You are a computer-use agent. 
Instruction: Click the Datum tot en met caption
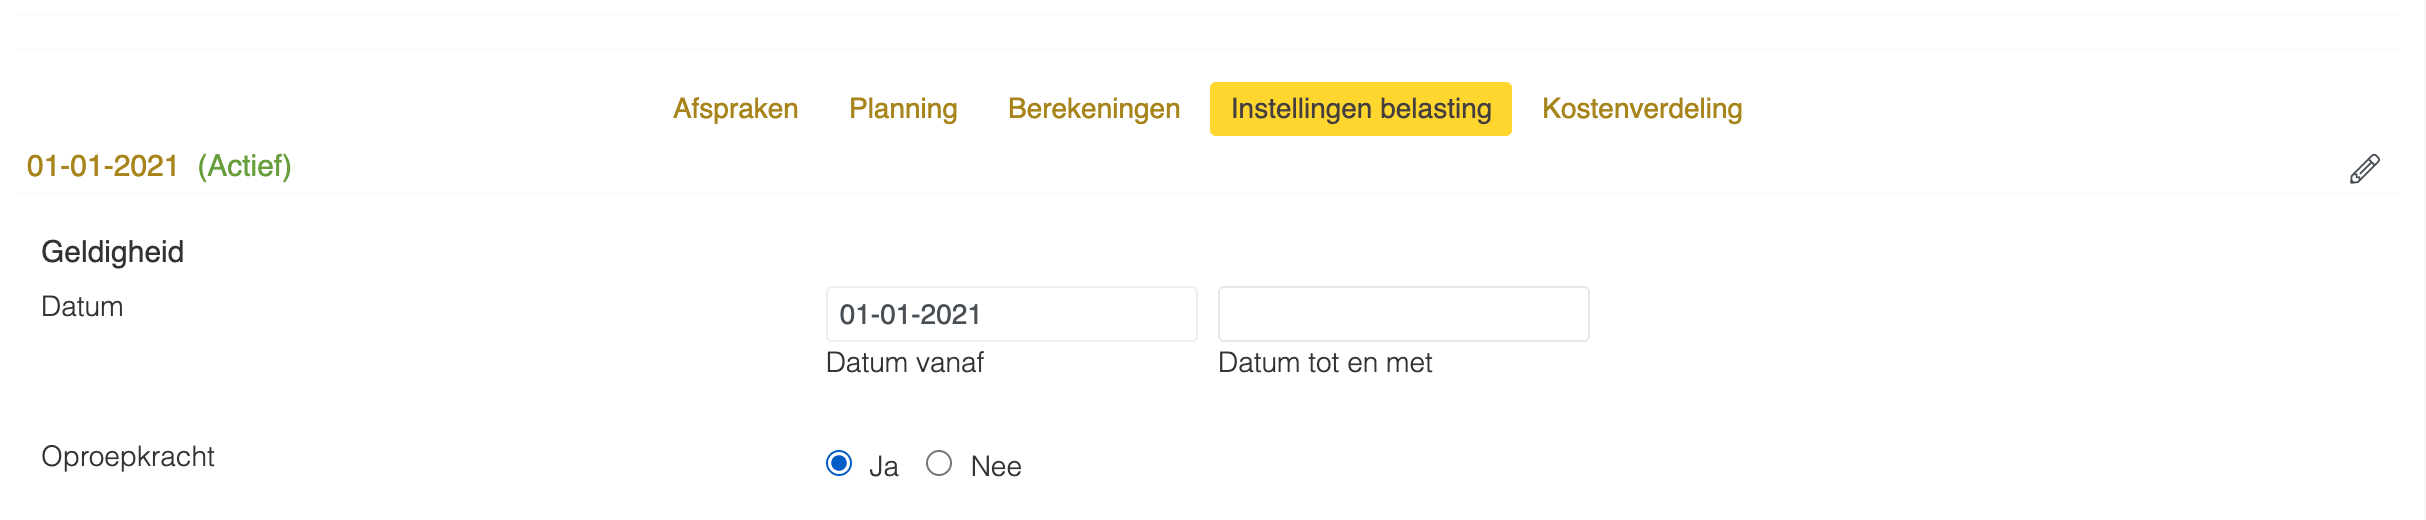coord(1325,363)
